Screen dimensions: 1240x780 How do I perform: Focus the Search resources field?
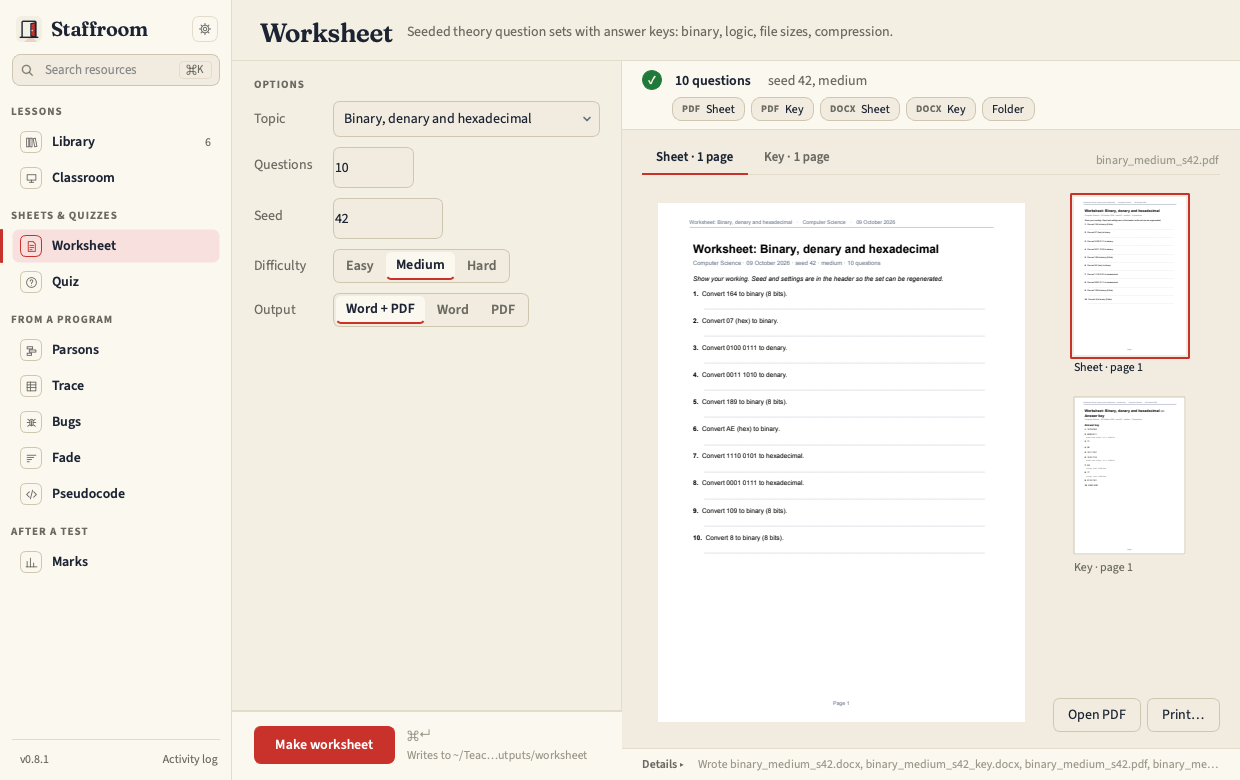point(116,70)
